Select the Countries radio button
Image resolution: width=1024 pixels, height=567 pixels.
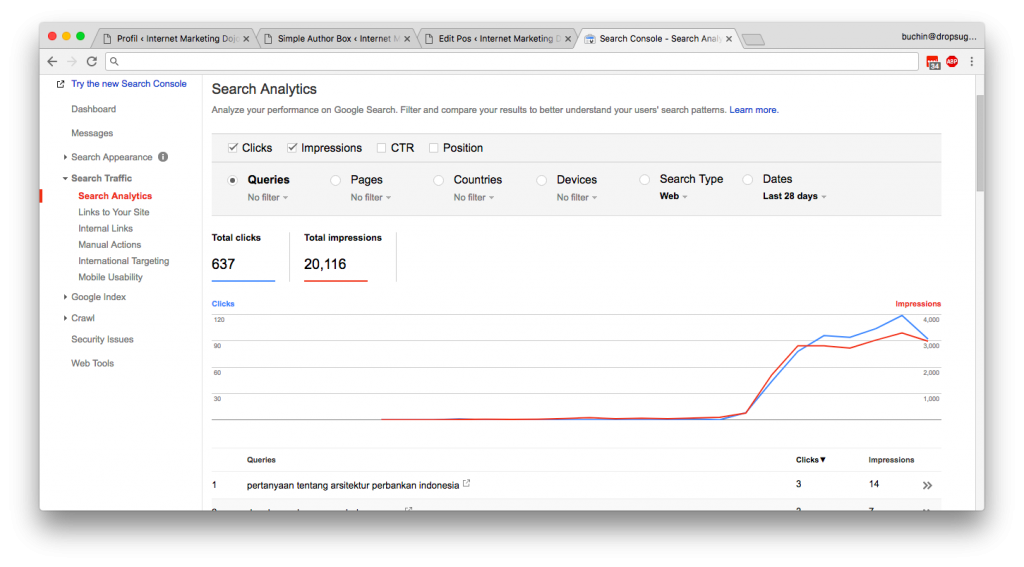[438, 180]
